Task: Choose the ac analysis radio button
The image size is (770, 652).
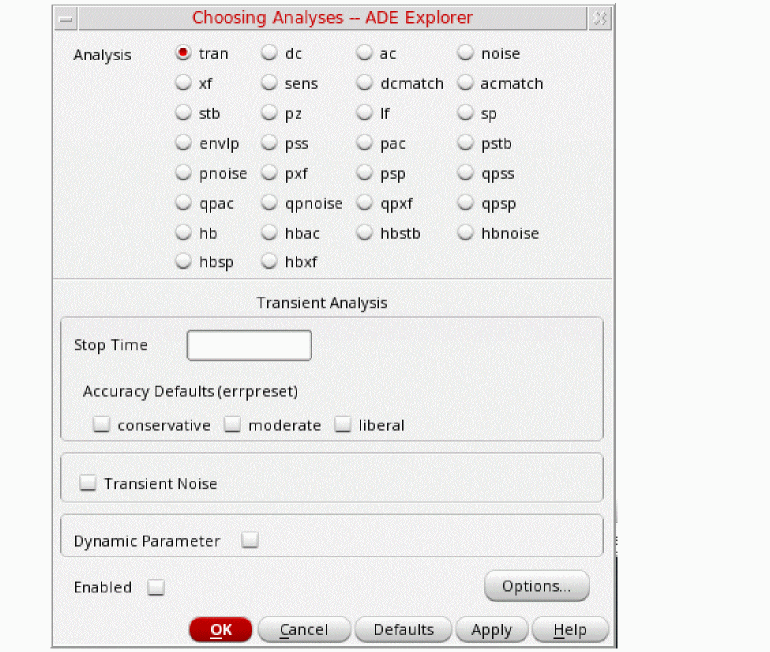Action: (x=364, y=53)
